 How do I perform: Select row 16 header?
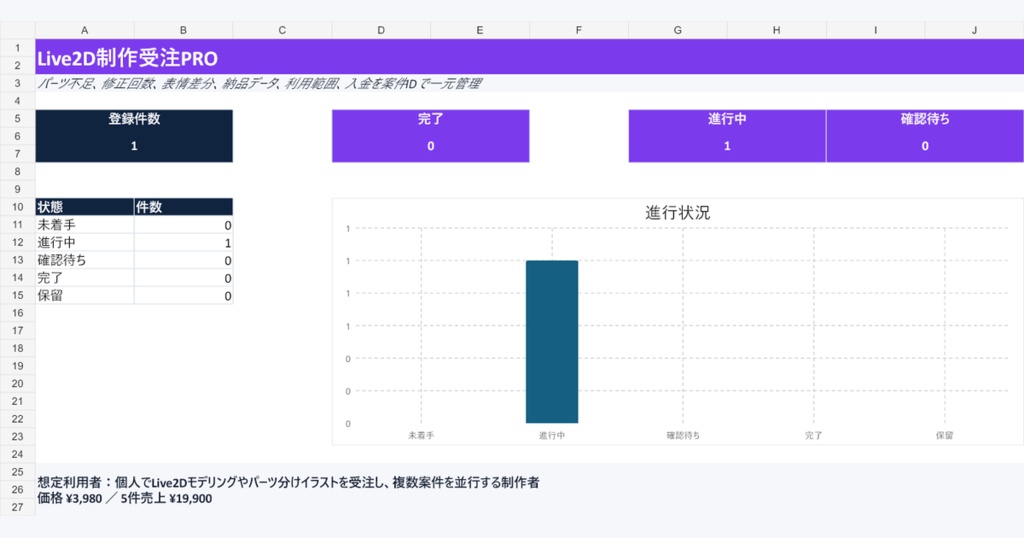[18, 313]
